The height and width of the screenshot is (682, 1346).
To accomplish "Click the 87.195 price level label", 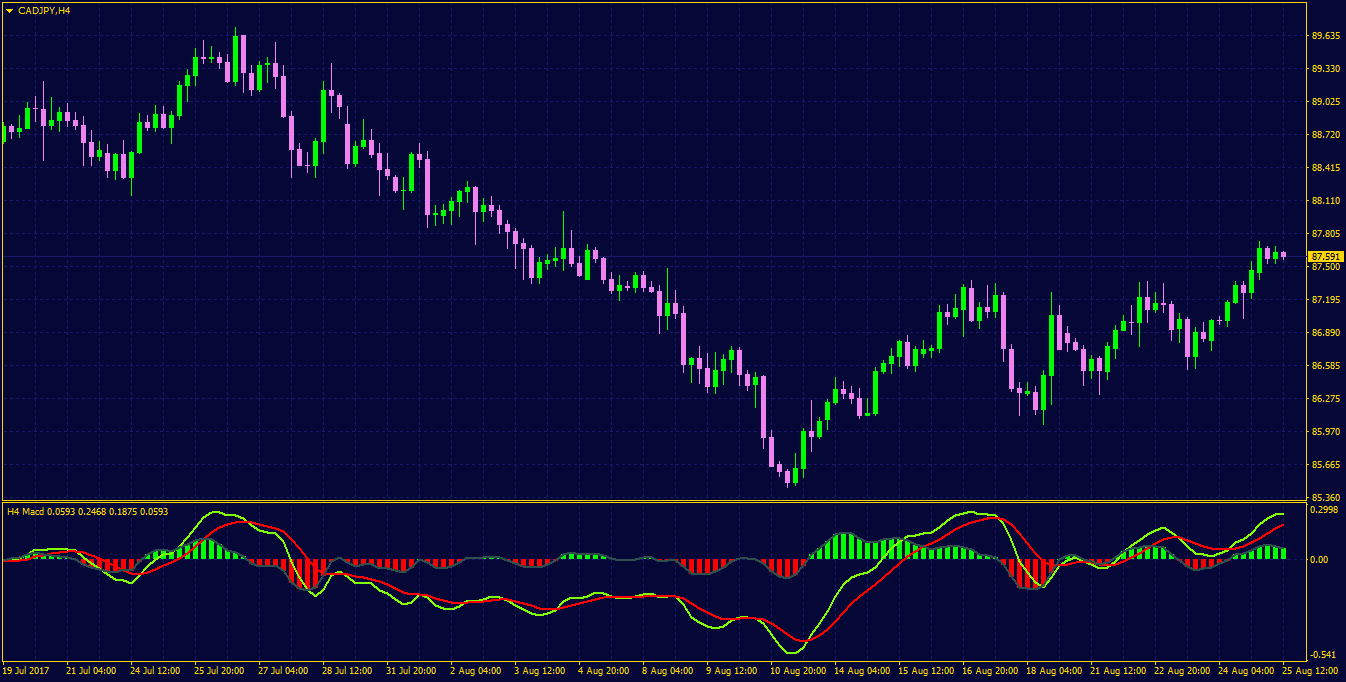I will pos(1325,300).
